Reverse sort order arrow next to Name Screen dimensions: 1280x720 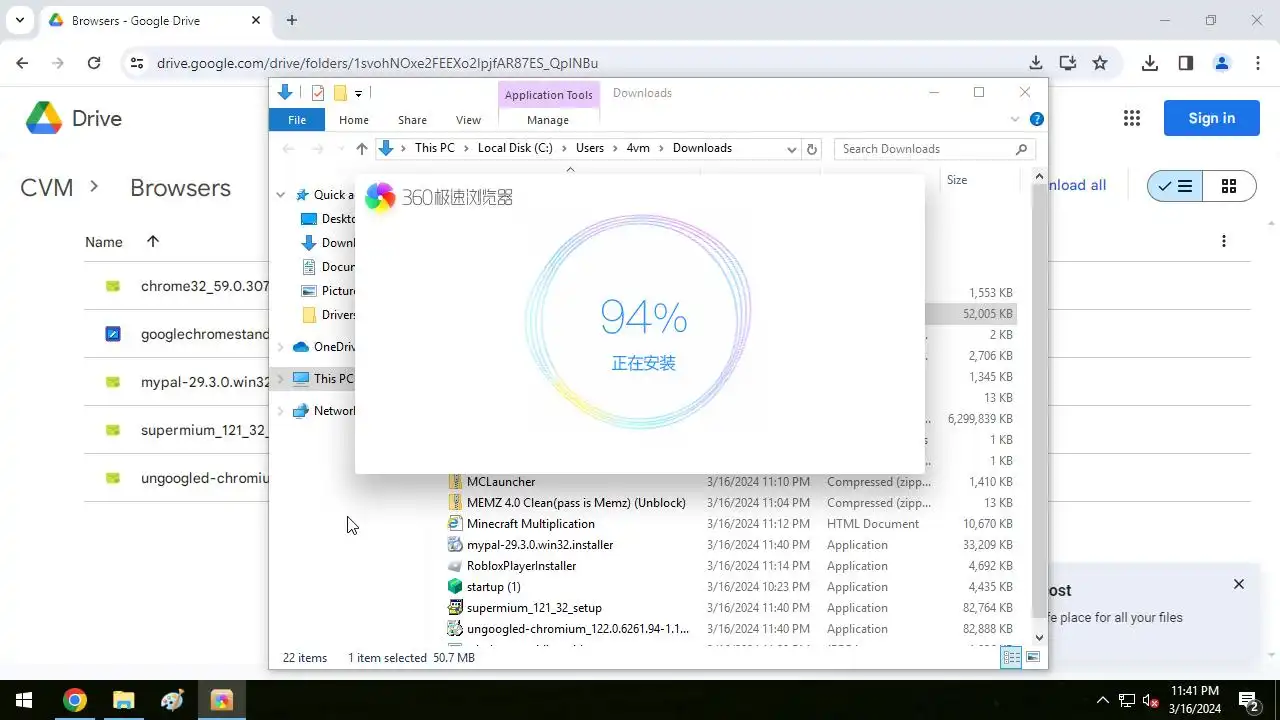tap(153, 241)
